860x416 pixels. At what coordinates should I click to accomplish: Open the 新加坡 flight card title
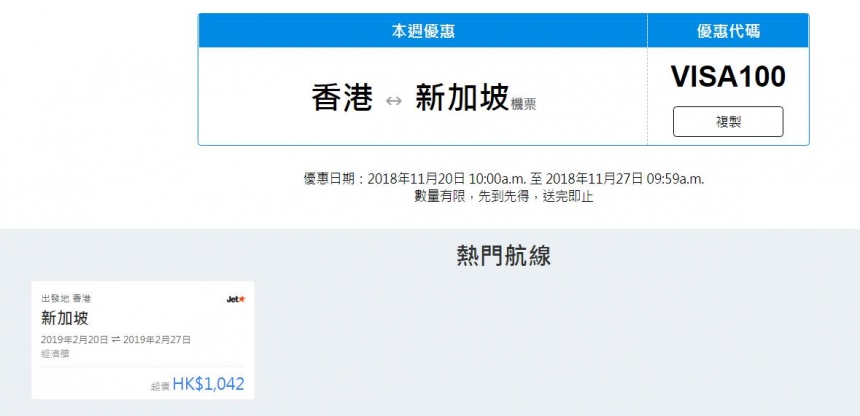tap(65, 318)
